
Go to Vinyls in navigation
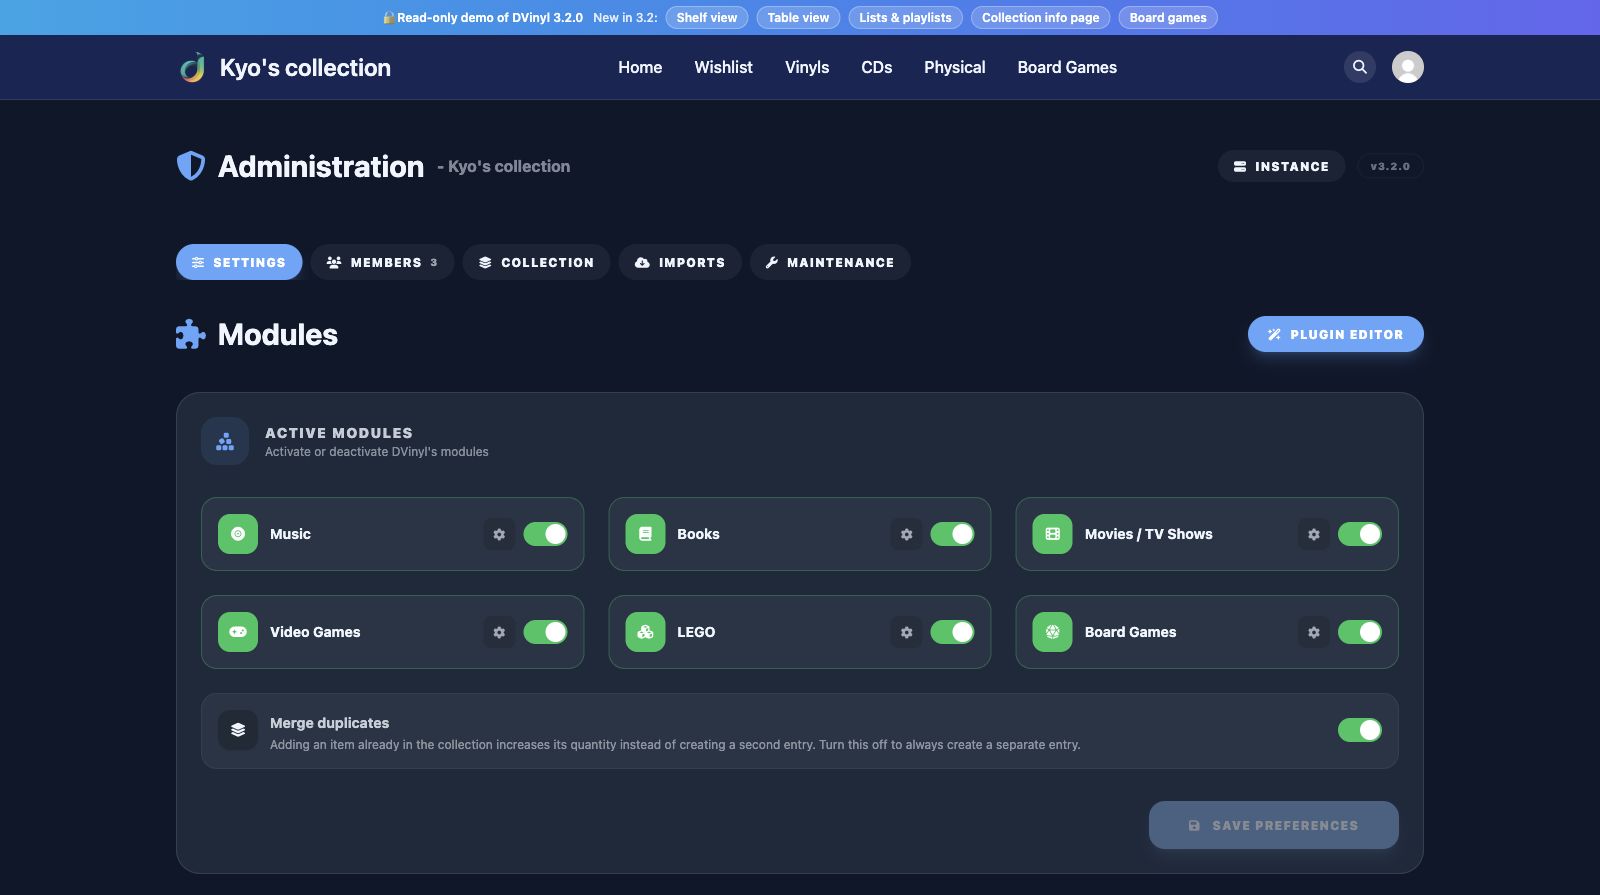tap(807, 67)
